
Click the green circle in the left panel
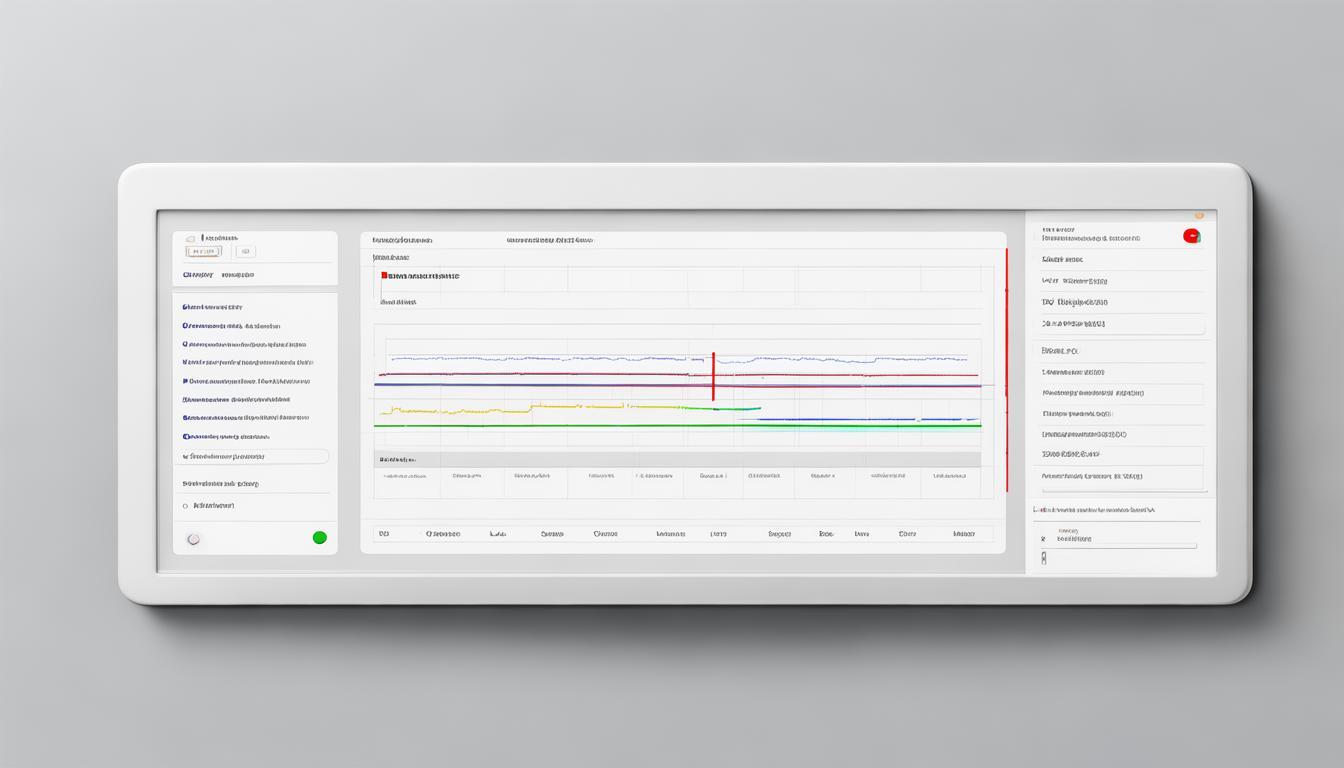pyautogui.click(x=320, y=538)
